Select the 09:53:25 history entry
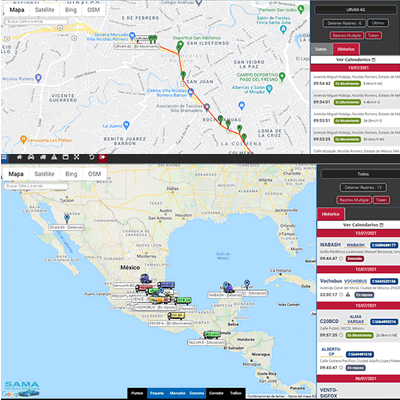This screenshot has height=400, width=400. coord(355,136)
